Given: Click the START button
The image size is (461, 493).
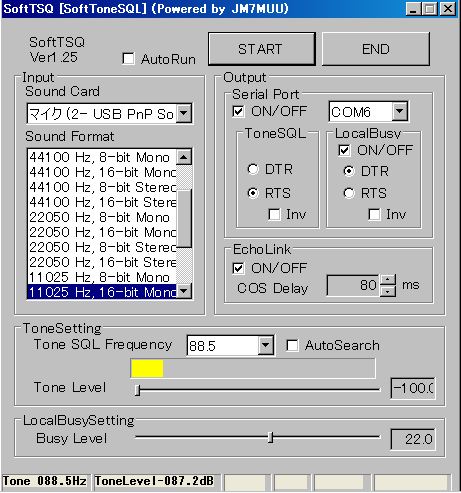Looking at the screenshot, I should (262, 49).
